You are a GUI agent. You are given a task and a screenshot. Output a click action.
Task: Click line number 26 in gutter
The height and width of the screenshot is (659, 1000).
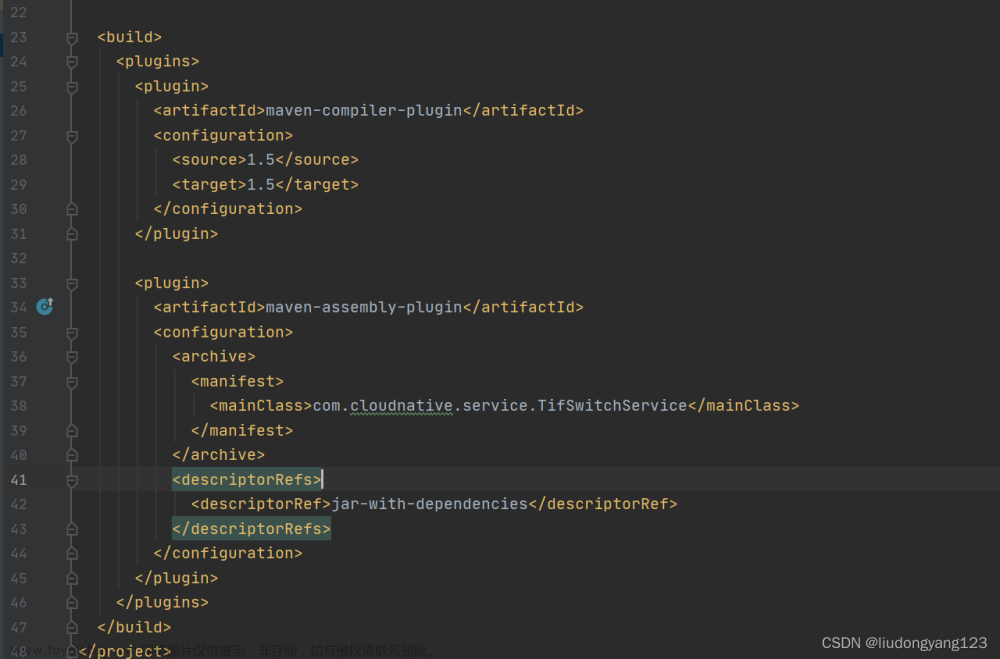[x=18, y=111]
